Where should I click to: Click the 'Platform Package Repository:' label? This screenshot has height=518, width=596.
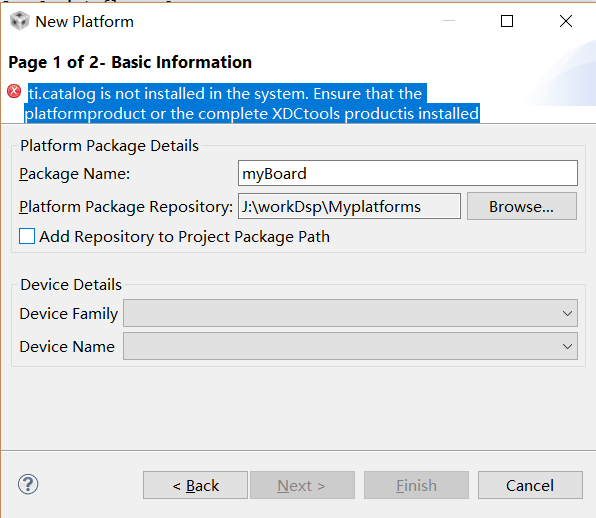pos(126,207)
